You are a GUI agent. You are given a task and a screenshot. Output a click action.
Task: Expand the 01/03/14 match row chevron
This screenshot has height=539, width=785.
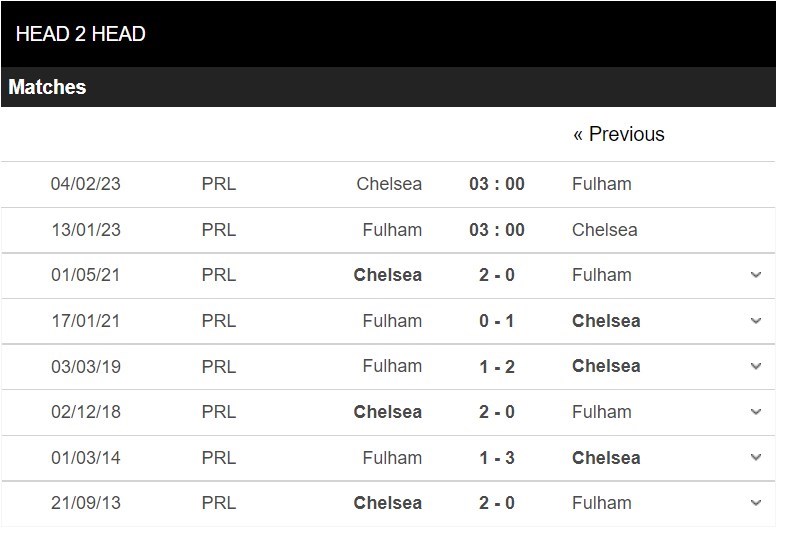click(x=756, y=458)
